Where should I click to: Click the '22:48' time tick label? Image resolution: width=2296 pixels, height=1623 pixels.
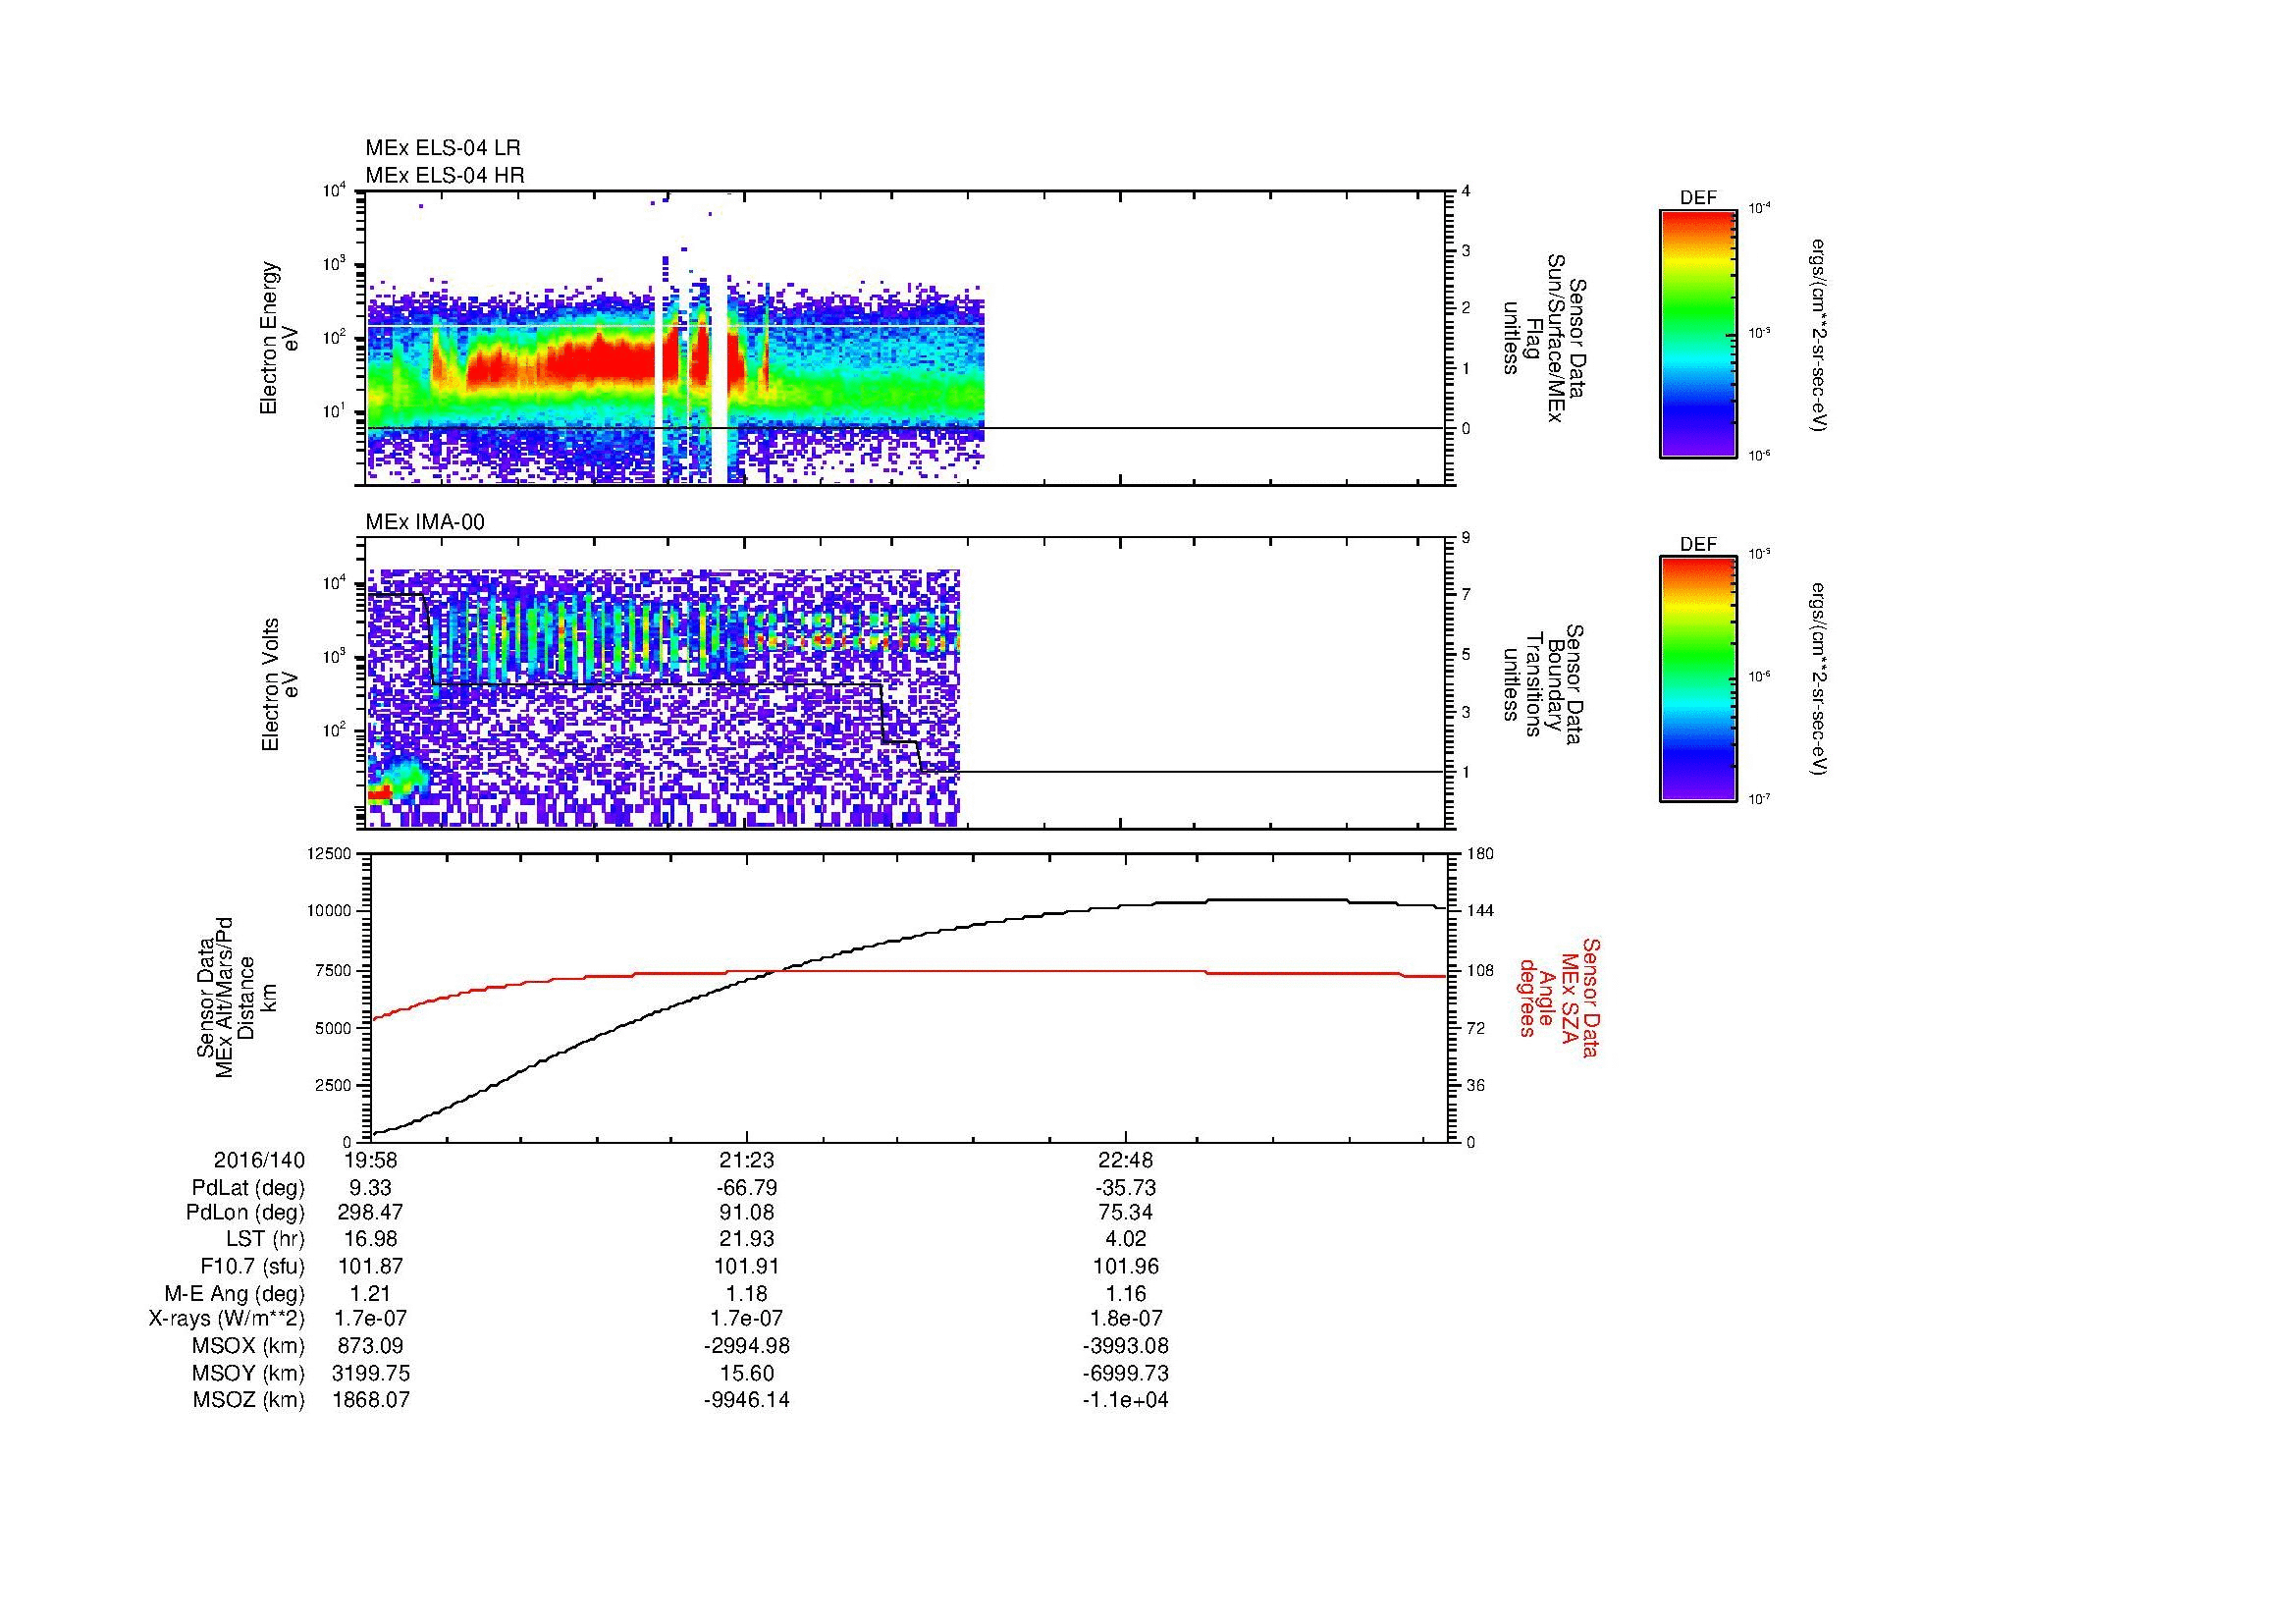point(1126,1160)
